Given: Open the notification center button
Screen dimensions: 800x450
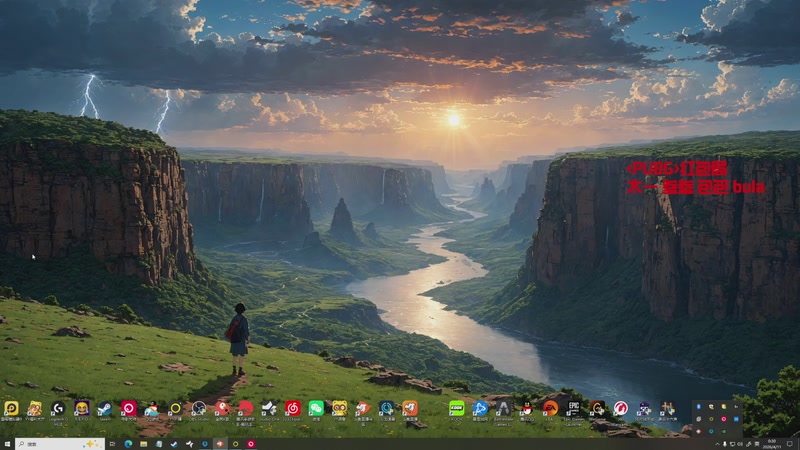Looking at the screenshot, I should click(x=790, y=444).
